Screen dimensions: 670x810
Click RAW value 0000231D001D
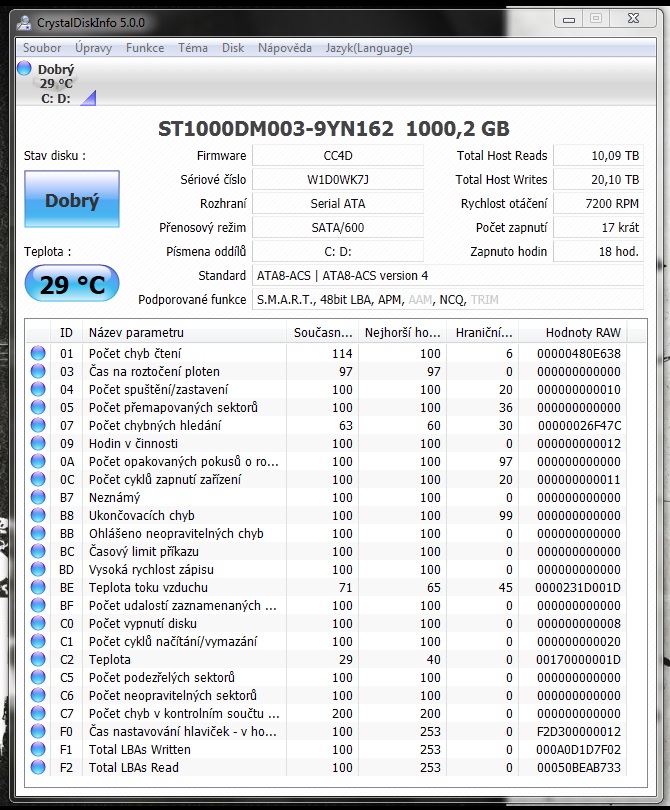coord(578,588)
